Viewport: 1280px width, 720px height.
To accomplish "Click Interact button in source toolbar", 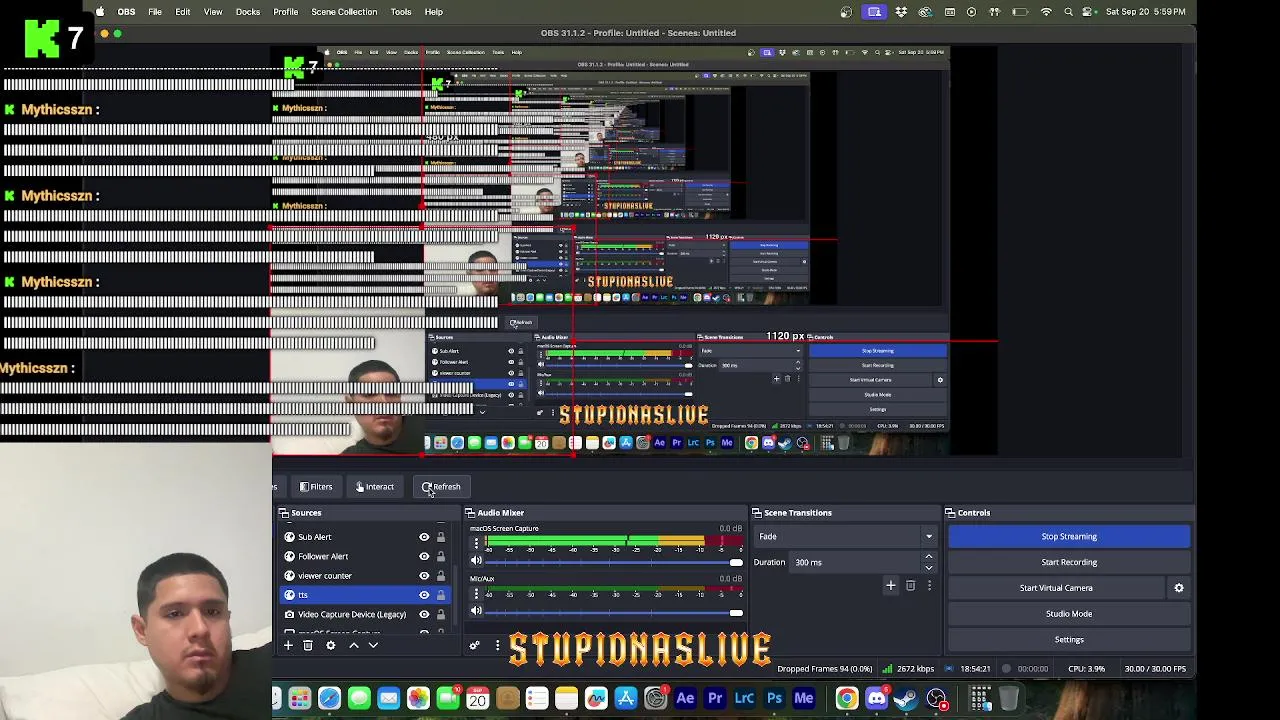I will coord(375,487).
